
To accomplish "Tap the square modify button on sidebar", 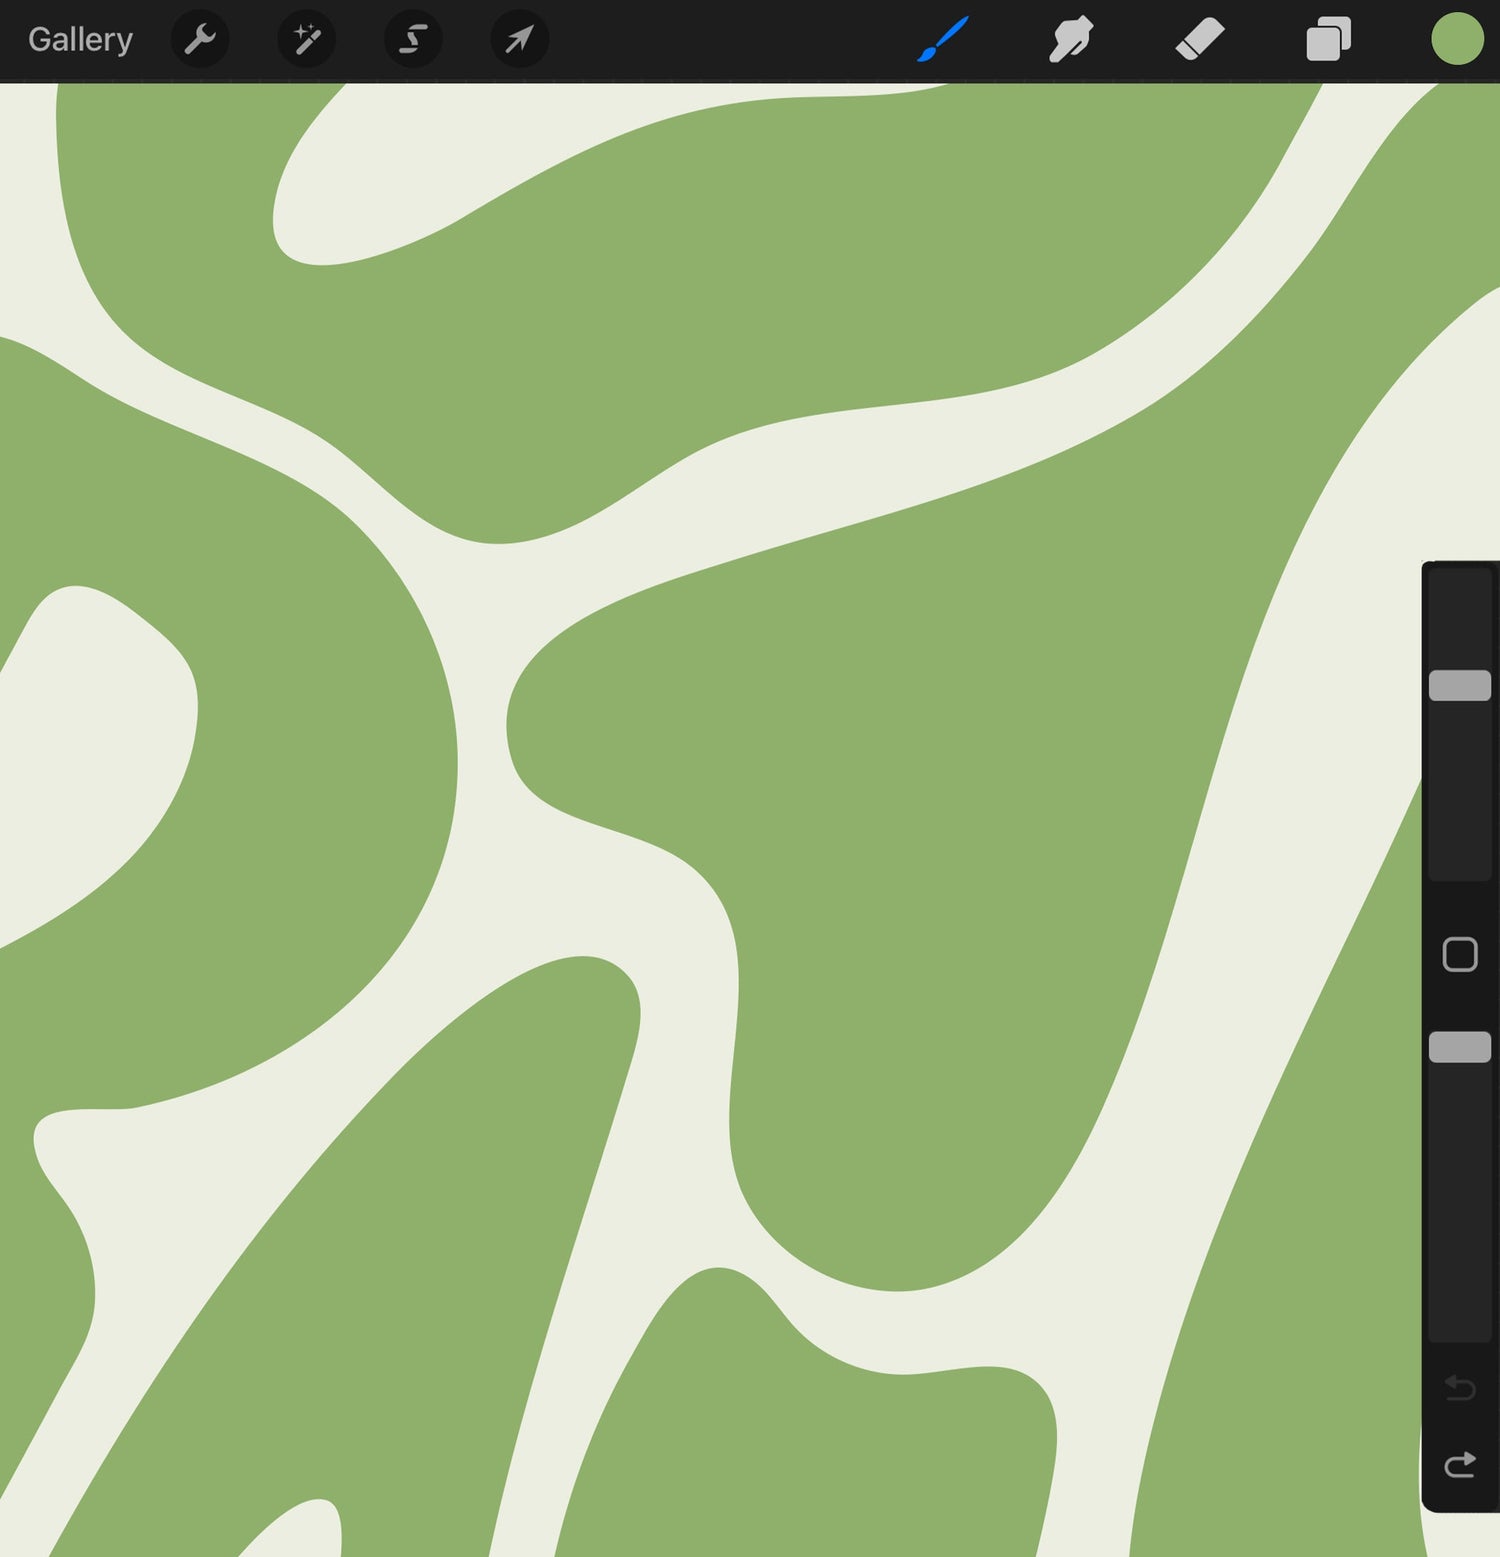I will click(1460, 955).
